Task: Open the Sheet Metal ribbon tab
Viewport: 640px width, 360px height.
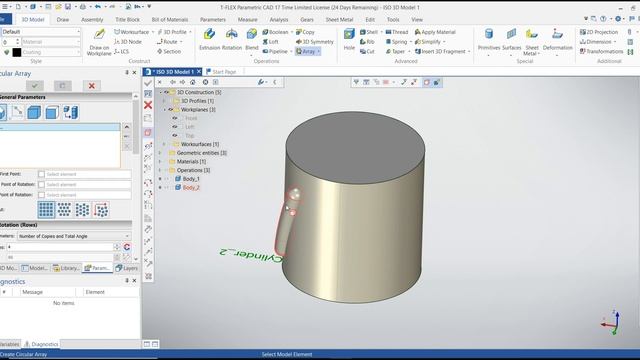Action: pyautogui.click(x=339, y=20)
